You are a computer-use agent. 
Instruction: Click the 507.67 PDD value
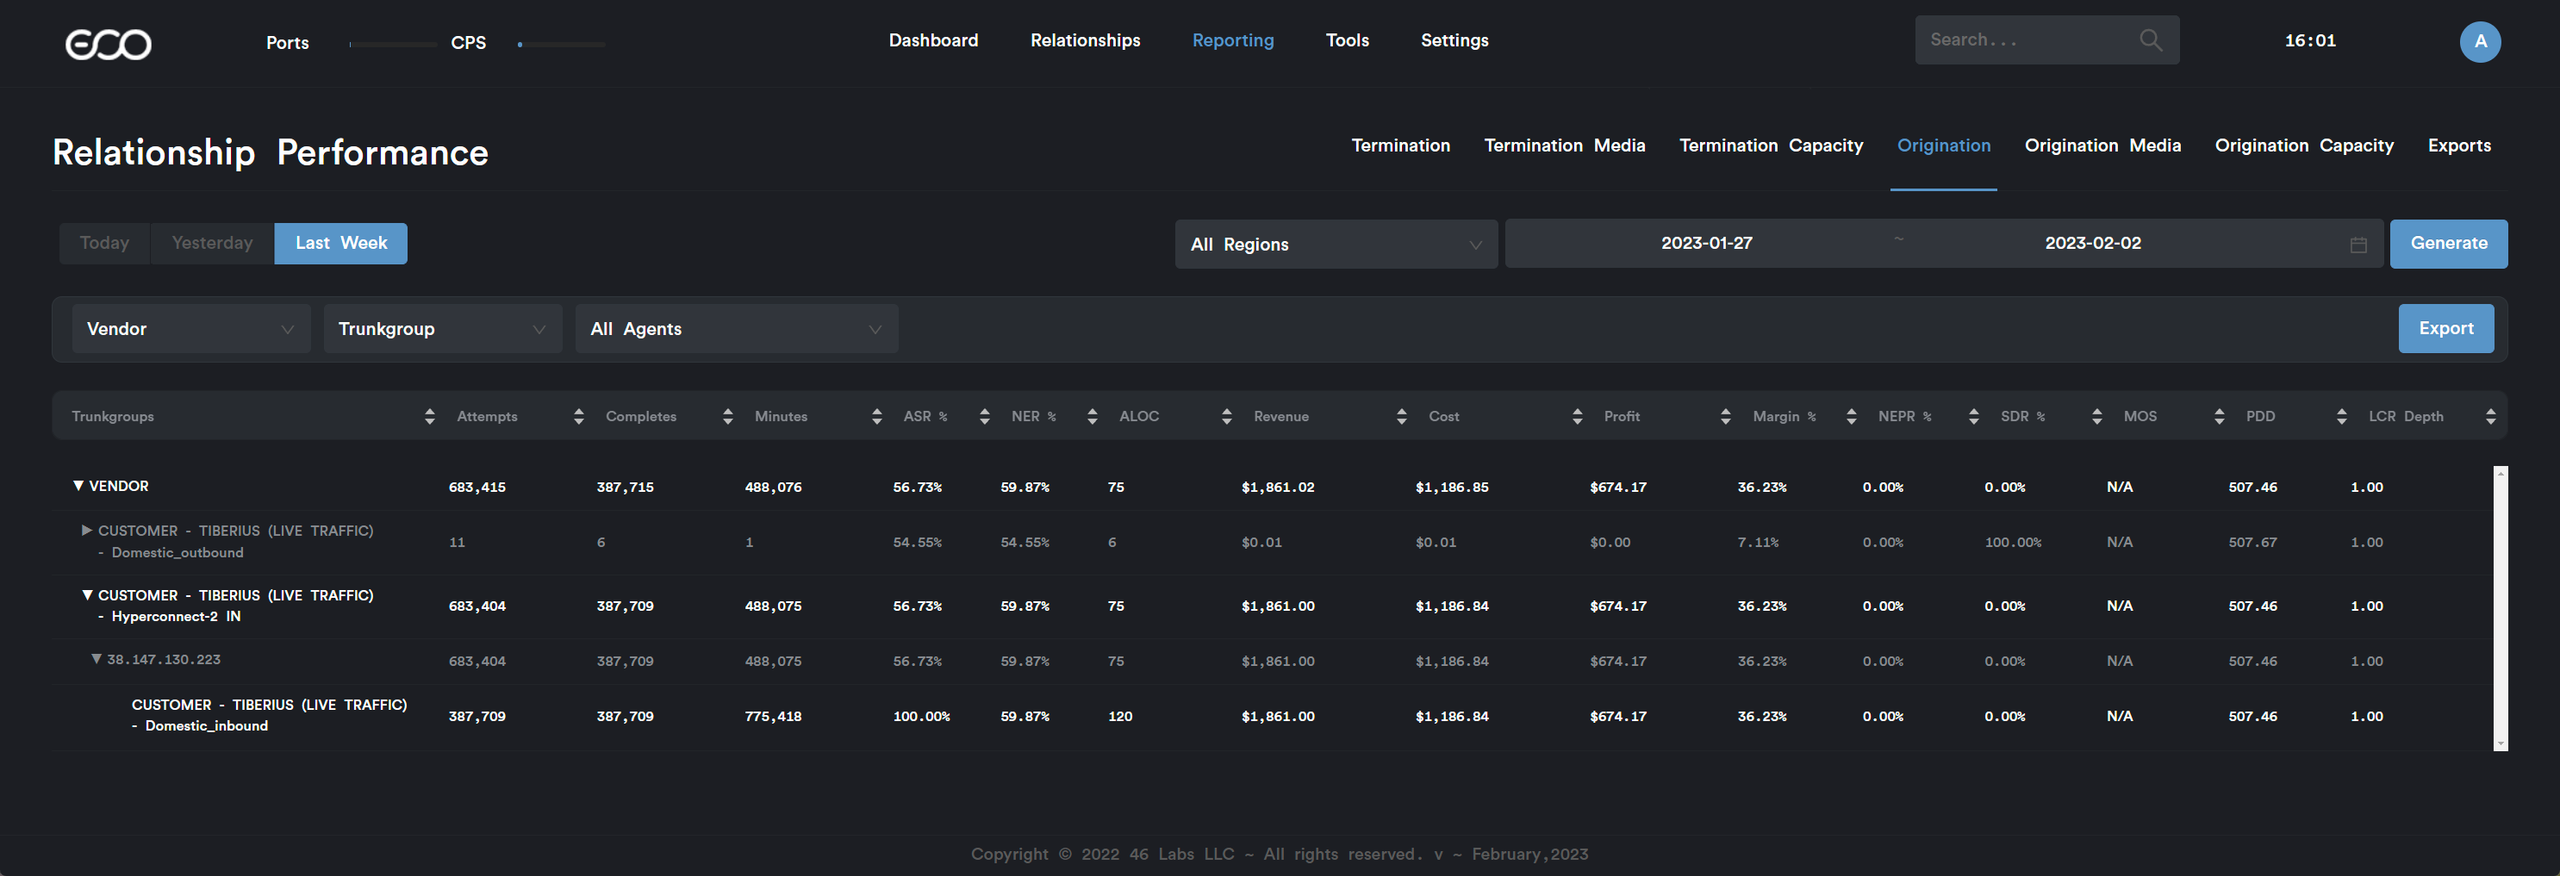point(2252,542)
